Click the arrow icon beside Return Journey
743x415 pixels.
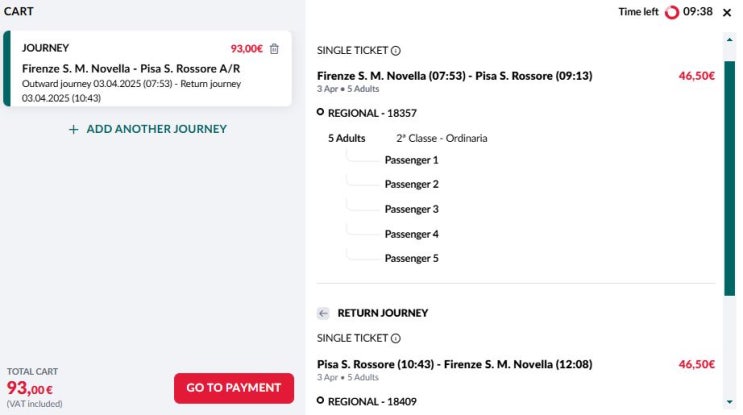(x=323, y=313)
